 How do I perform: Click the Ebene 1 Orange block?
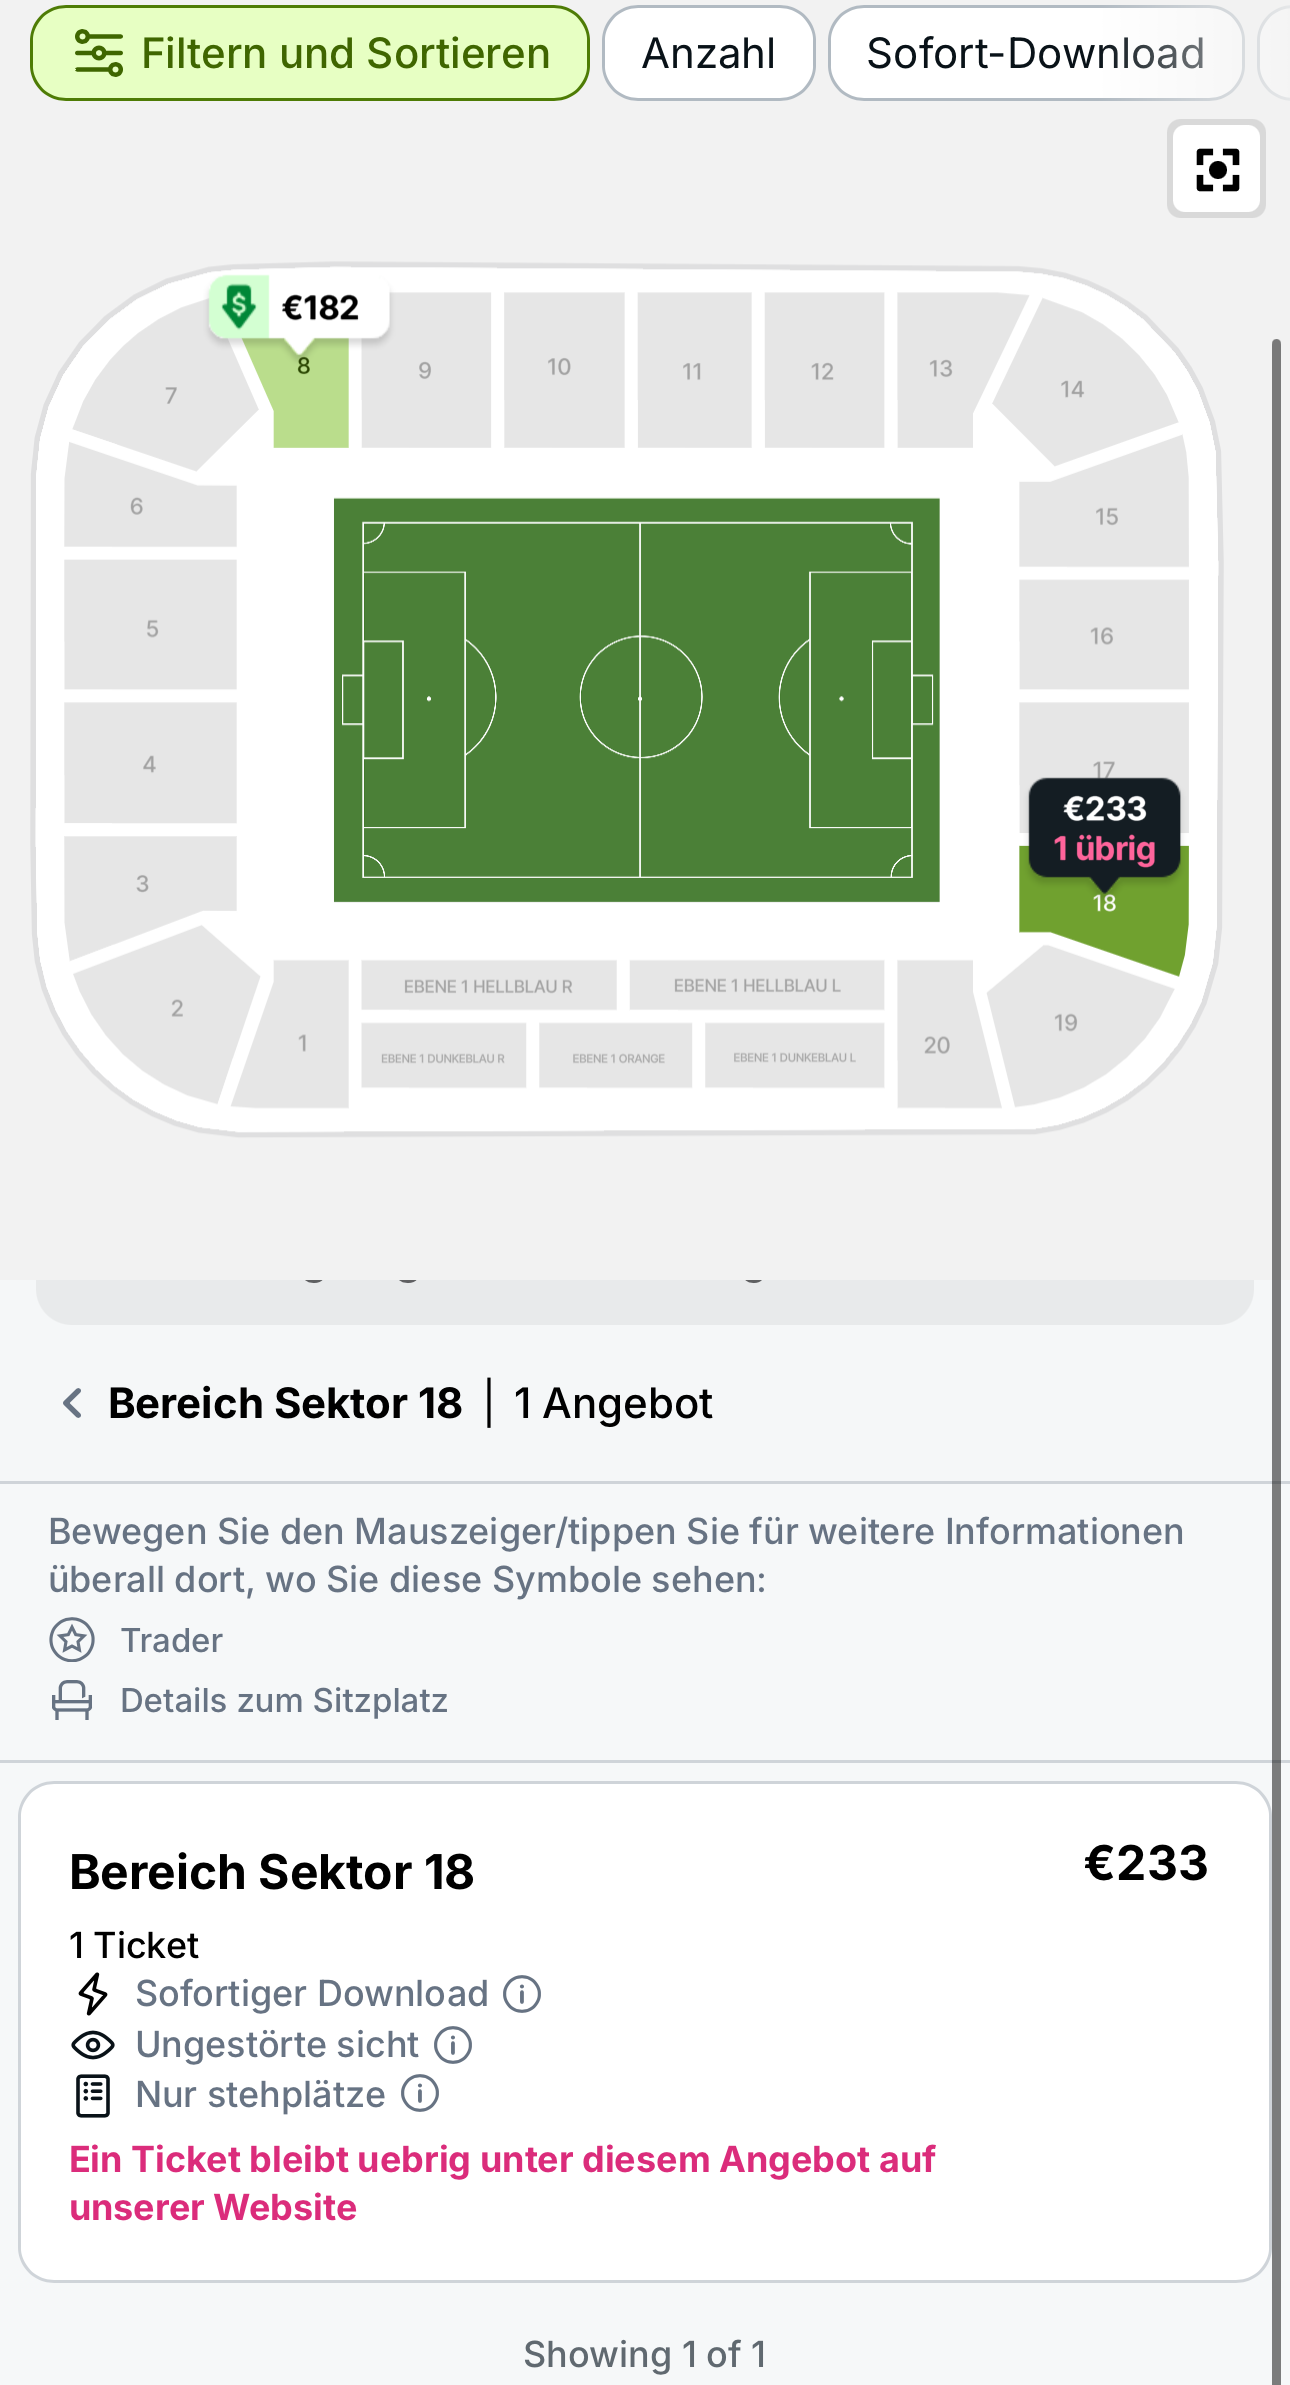point(616,1057)
